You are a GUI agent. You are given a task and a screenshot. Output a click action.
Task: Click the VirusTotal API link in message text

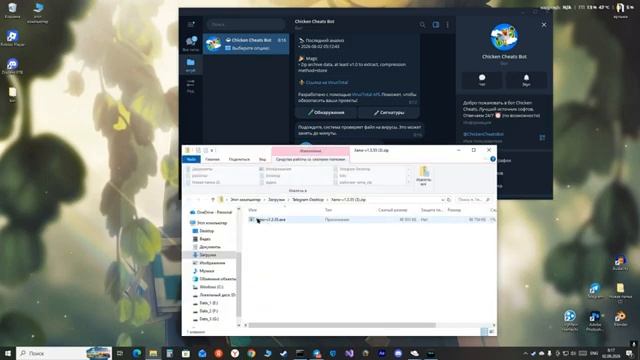365,94
